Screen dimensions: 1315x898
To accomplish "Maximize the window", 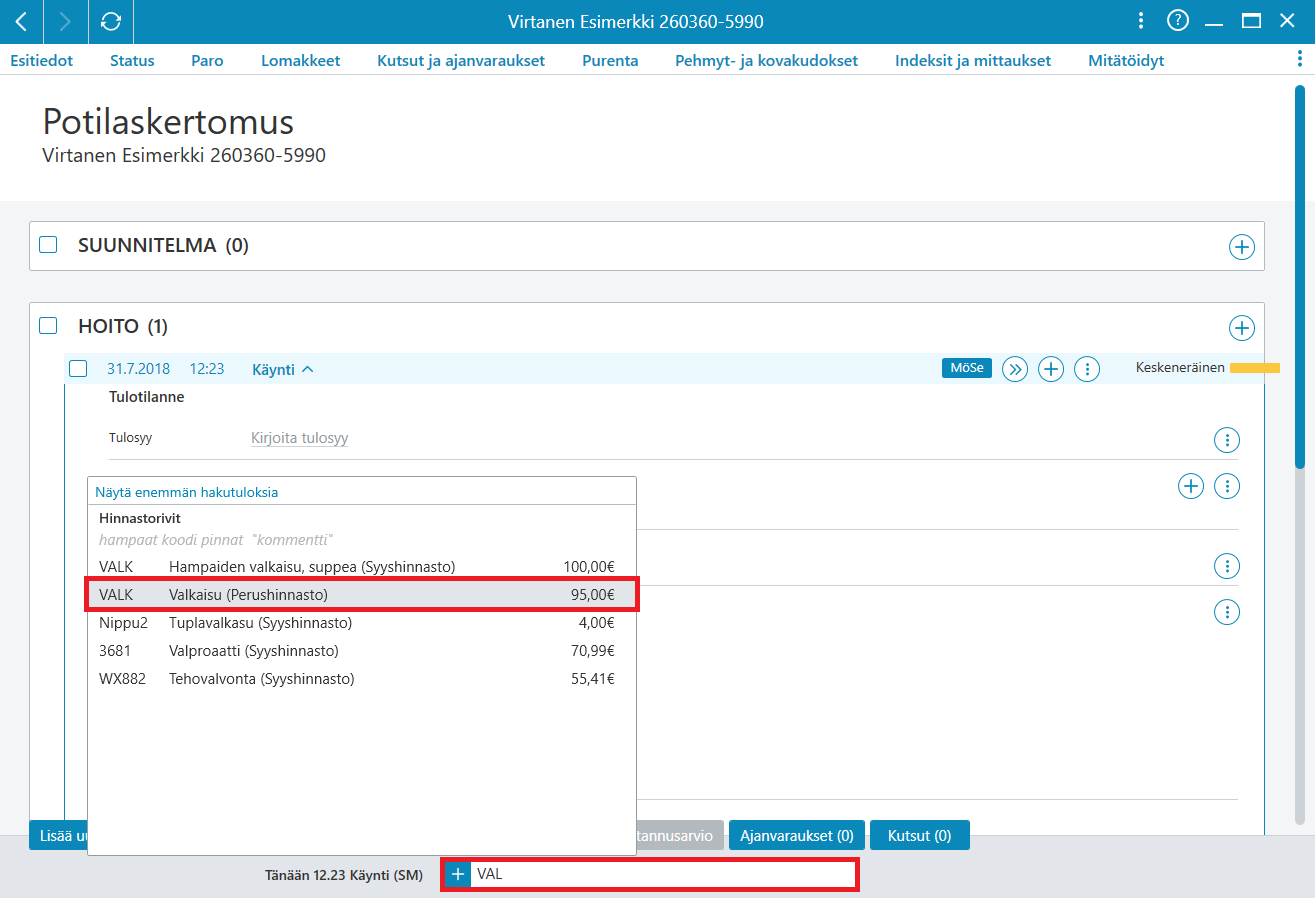I will click(1250, 21).
